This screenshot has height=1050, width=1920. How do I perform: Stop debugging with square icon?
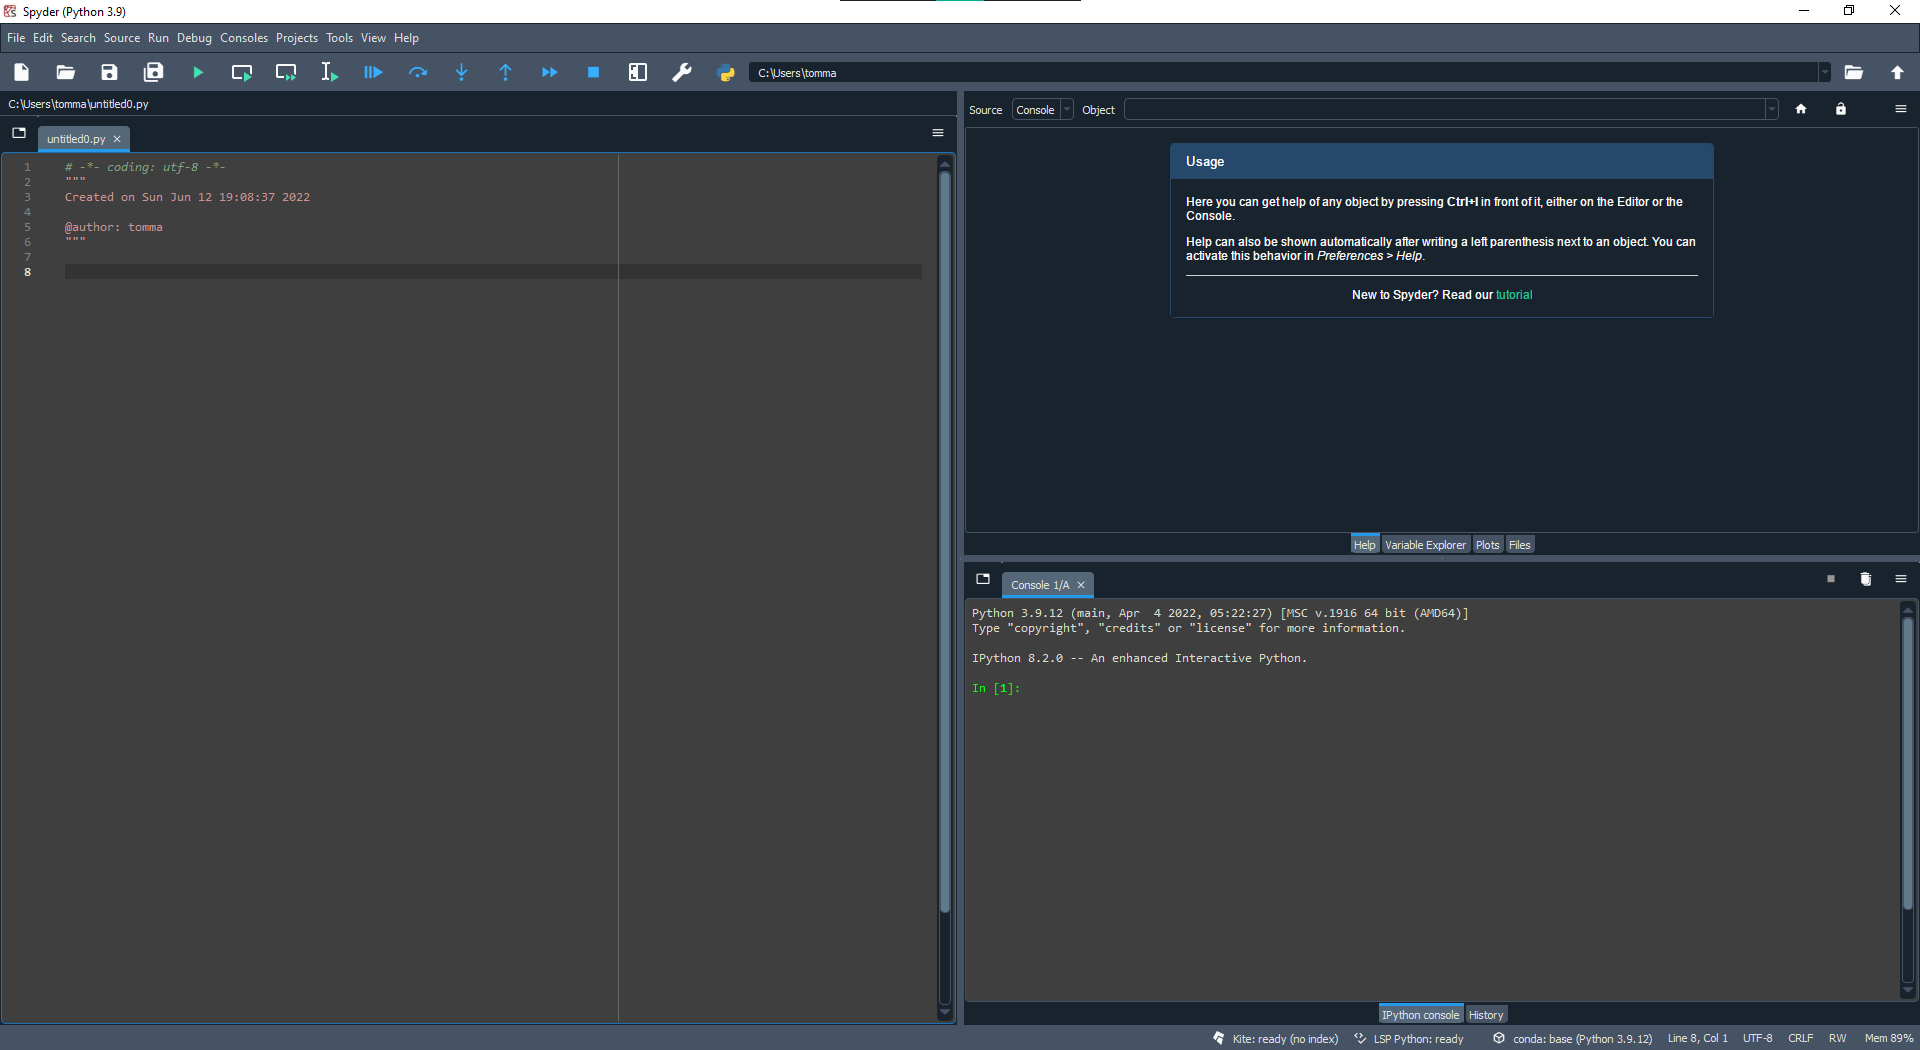coord(593,72)
